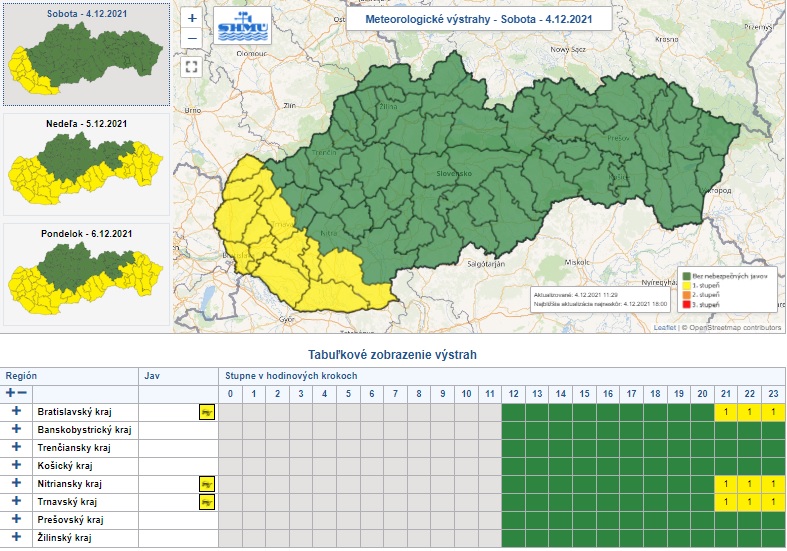Click warning icon in Trnavský kraj row
This screenshot has height=551, width=787.
click(207, 502)
